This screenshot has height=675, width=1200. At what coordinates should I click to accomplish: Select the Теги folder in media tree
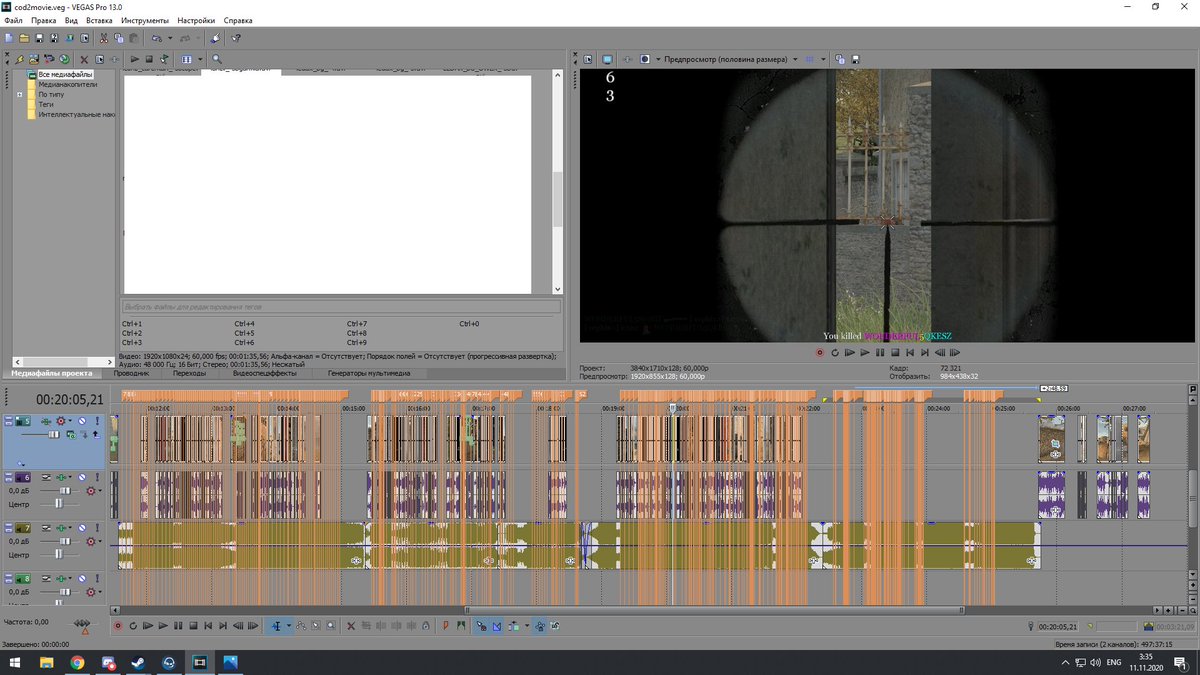(46, 104)
